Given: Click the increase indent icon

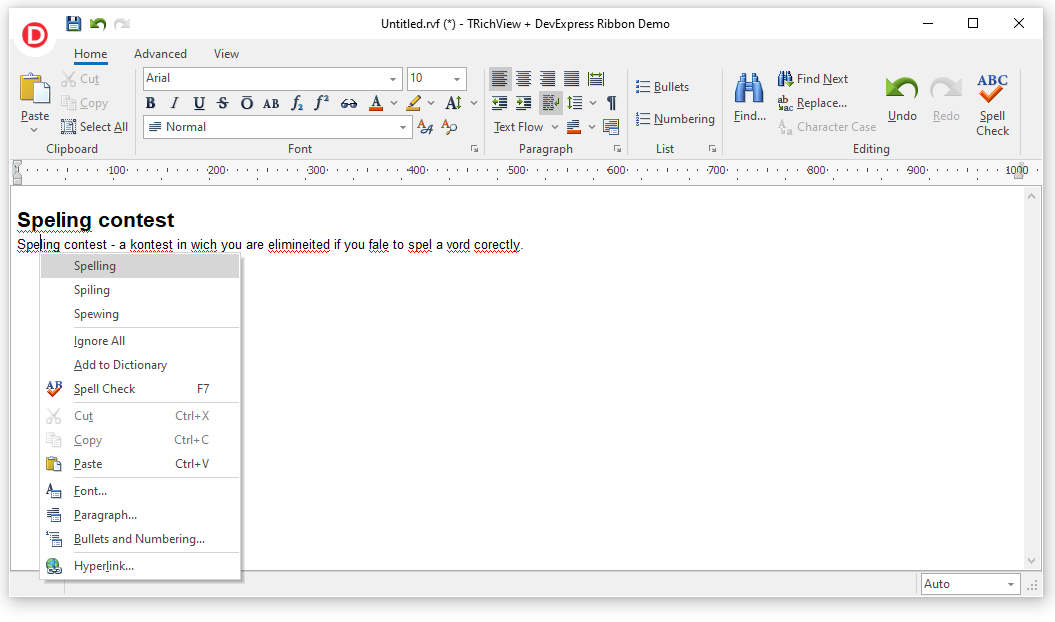Looking at the screenshot, I should [x=523, y=103].
